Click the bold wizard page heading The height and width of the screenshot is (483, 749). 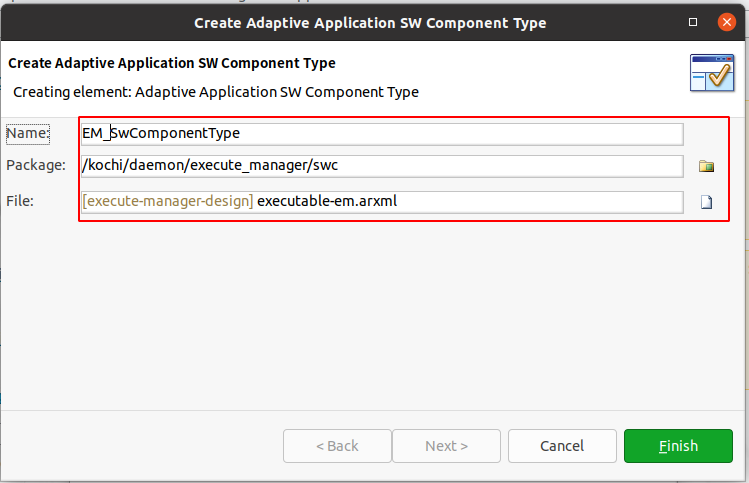pyautogui.click(x=172, y=63)
